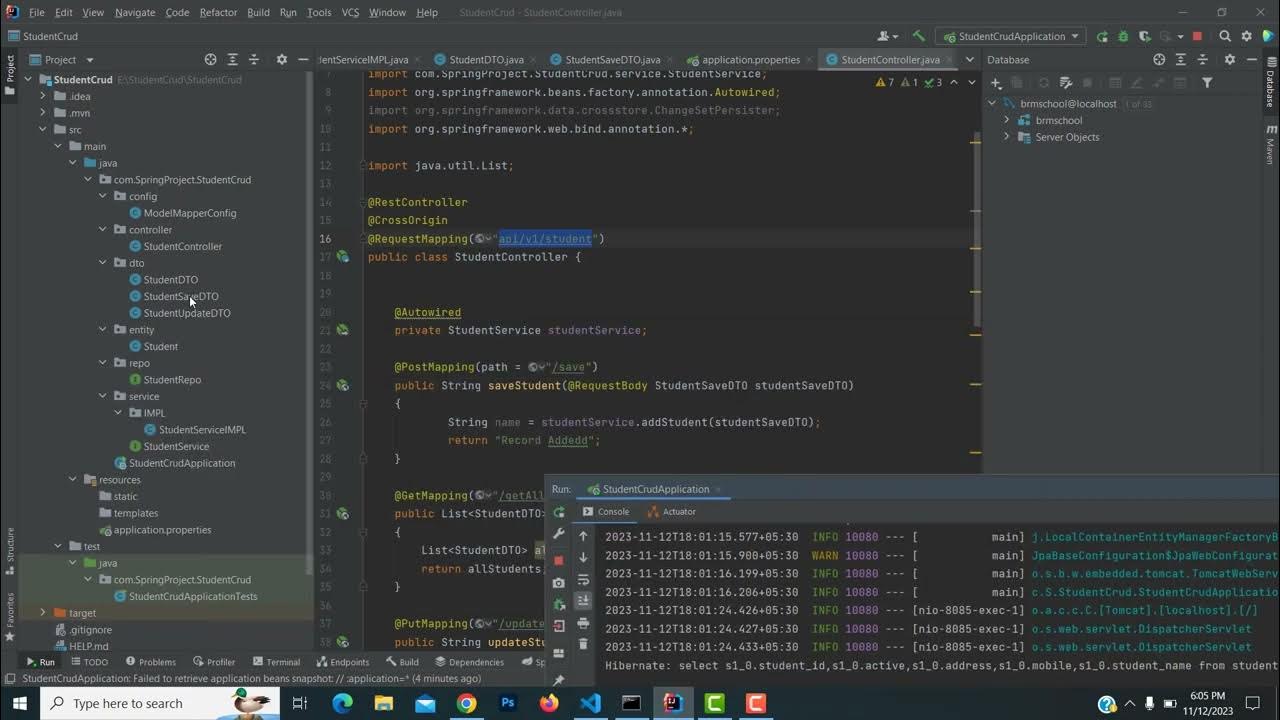Open Search Everywhere magnifier icon
This screenshot has height=720, width=1280.
1227,36
